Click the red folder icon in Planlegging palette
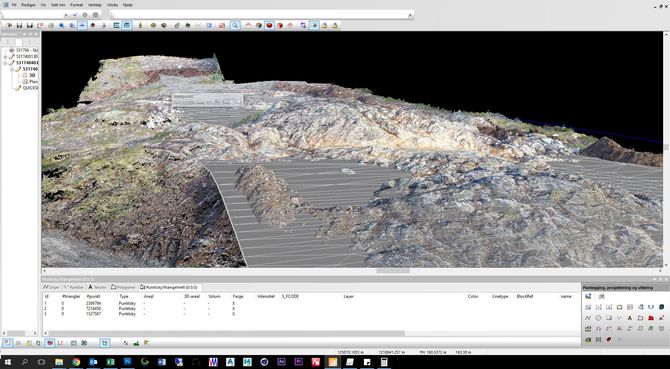The width and height of the screenshot is (670, 369). 650,318
